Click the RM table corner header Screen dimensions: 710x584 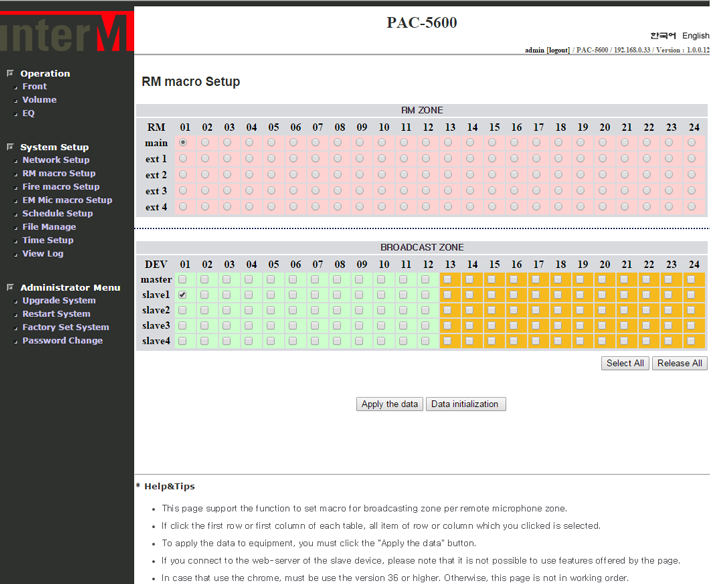click(x=156, y=127)
